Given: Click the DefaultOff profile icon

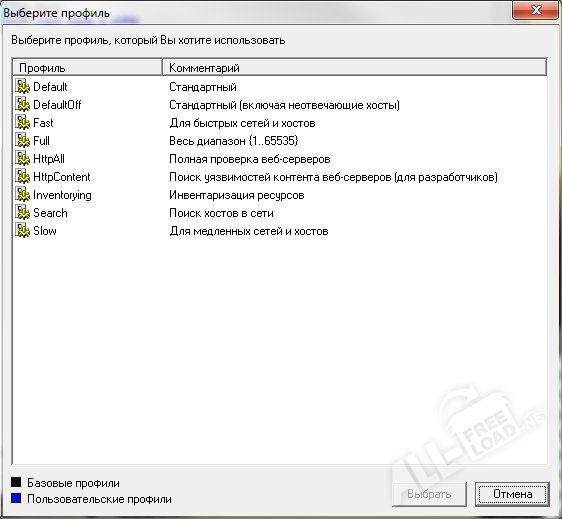Looking at the screenshot, I should click(23, 105).
